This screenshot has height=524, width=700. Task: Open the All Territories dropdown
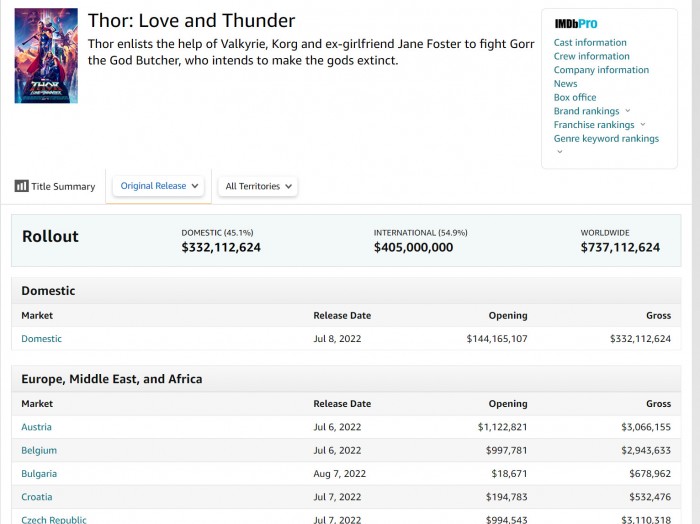click(258, 186)
